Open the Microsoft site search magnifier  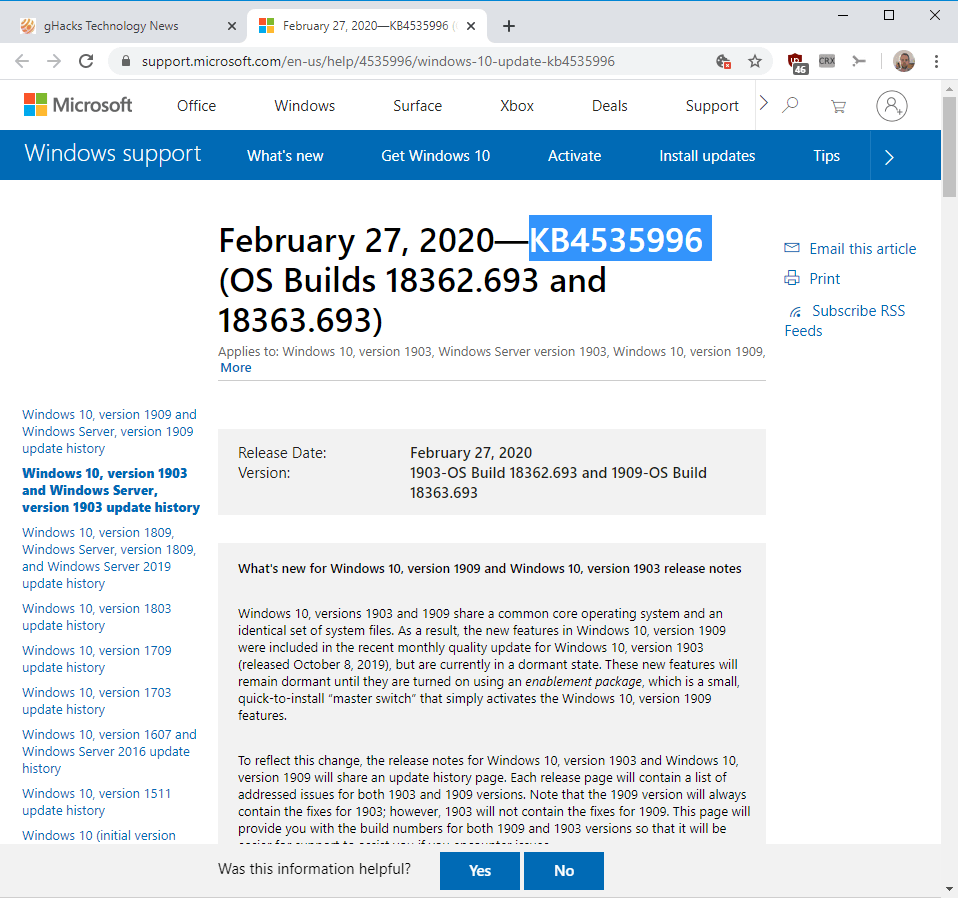pos(790,105)
